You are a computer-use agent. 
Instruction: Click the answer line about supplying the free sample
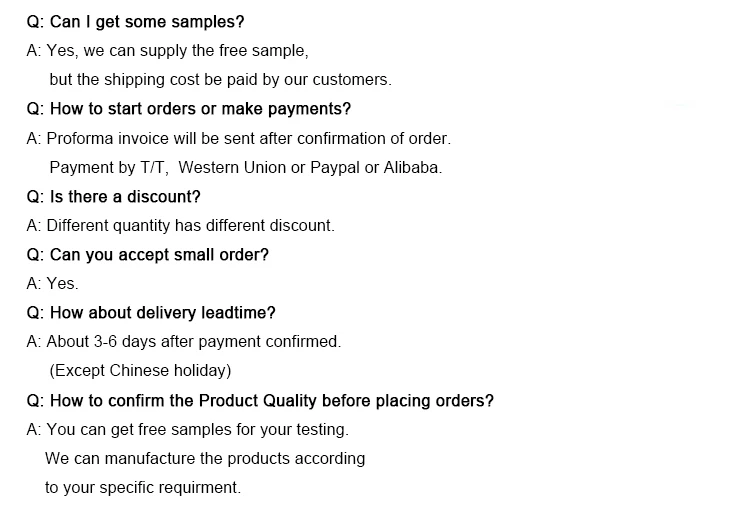[x=167, y=50]
